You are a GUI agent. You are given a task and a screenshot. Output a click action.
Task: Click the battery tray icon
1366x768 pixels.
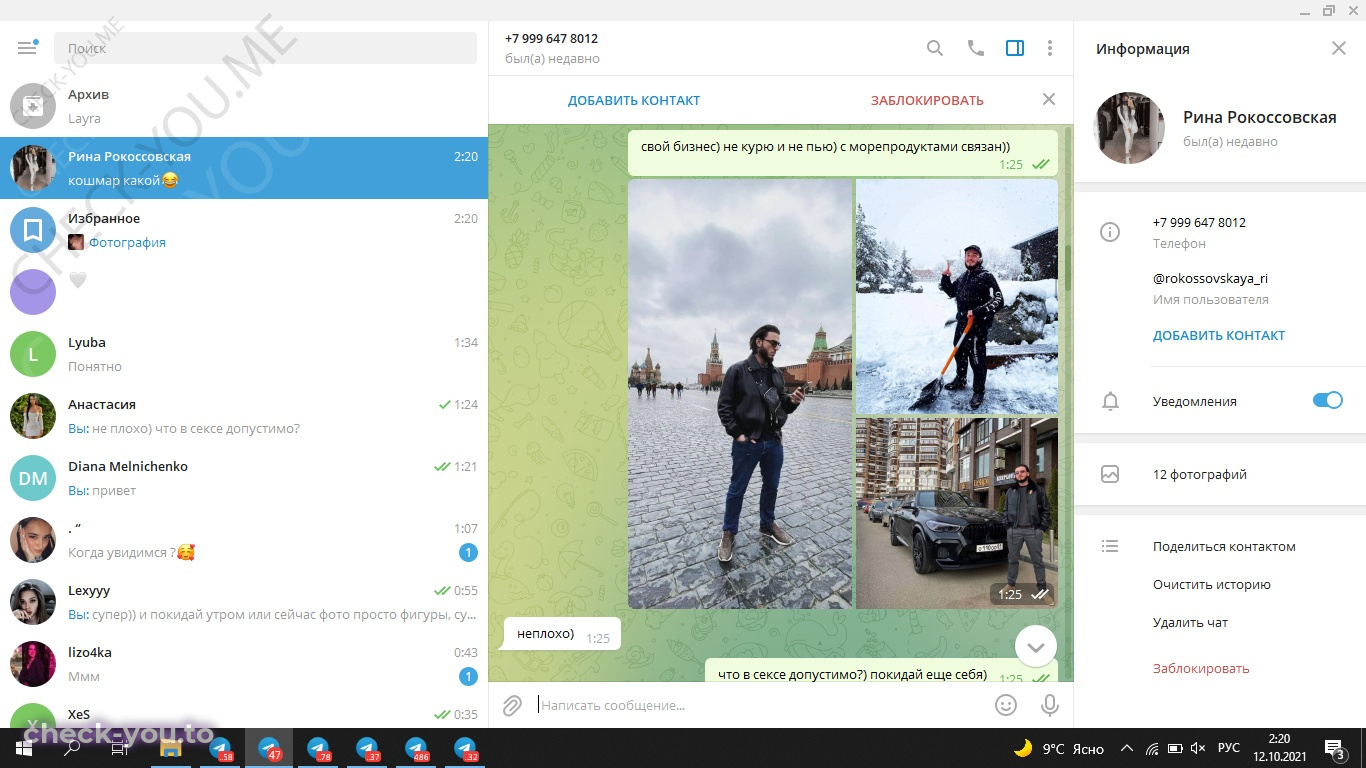pyautogui.click(x=1175, y=748)
